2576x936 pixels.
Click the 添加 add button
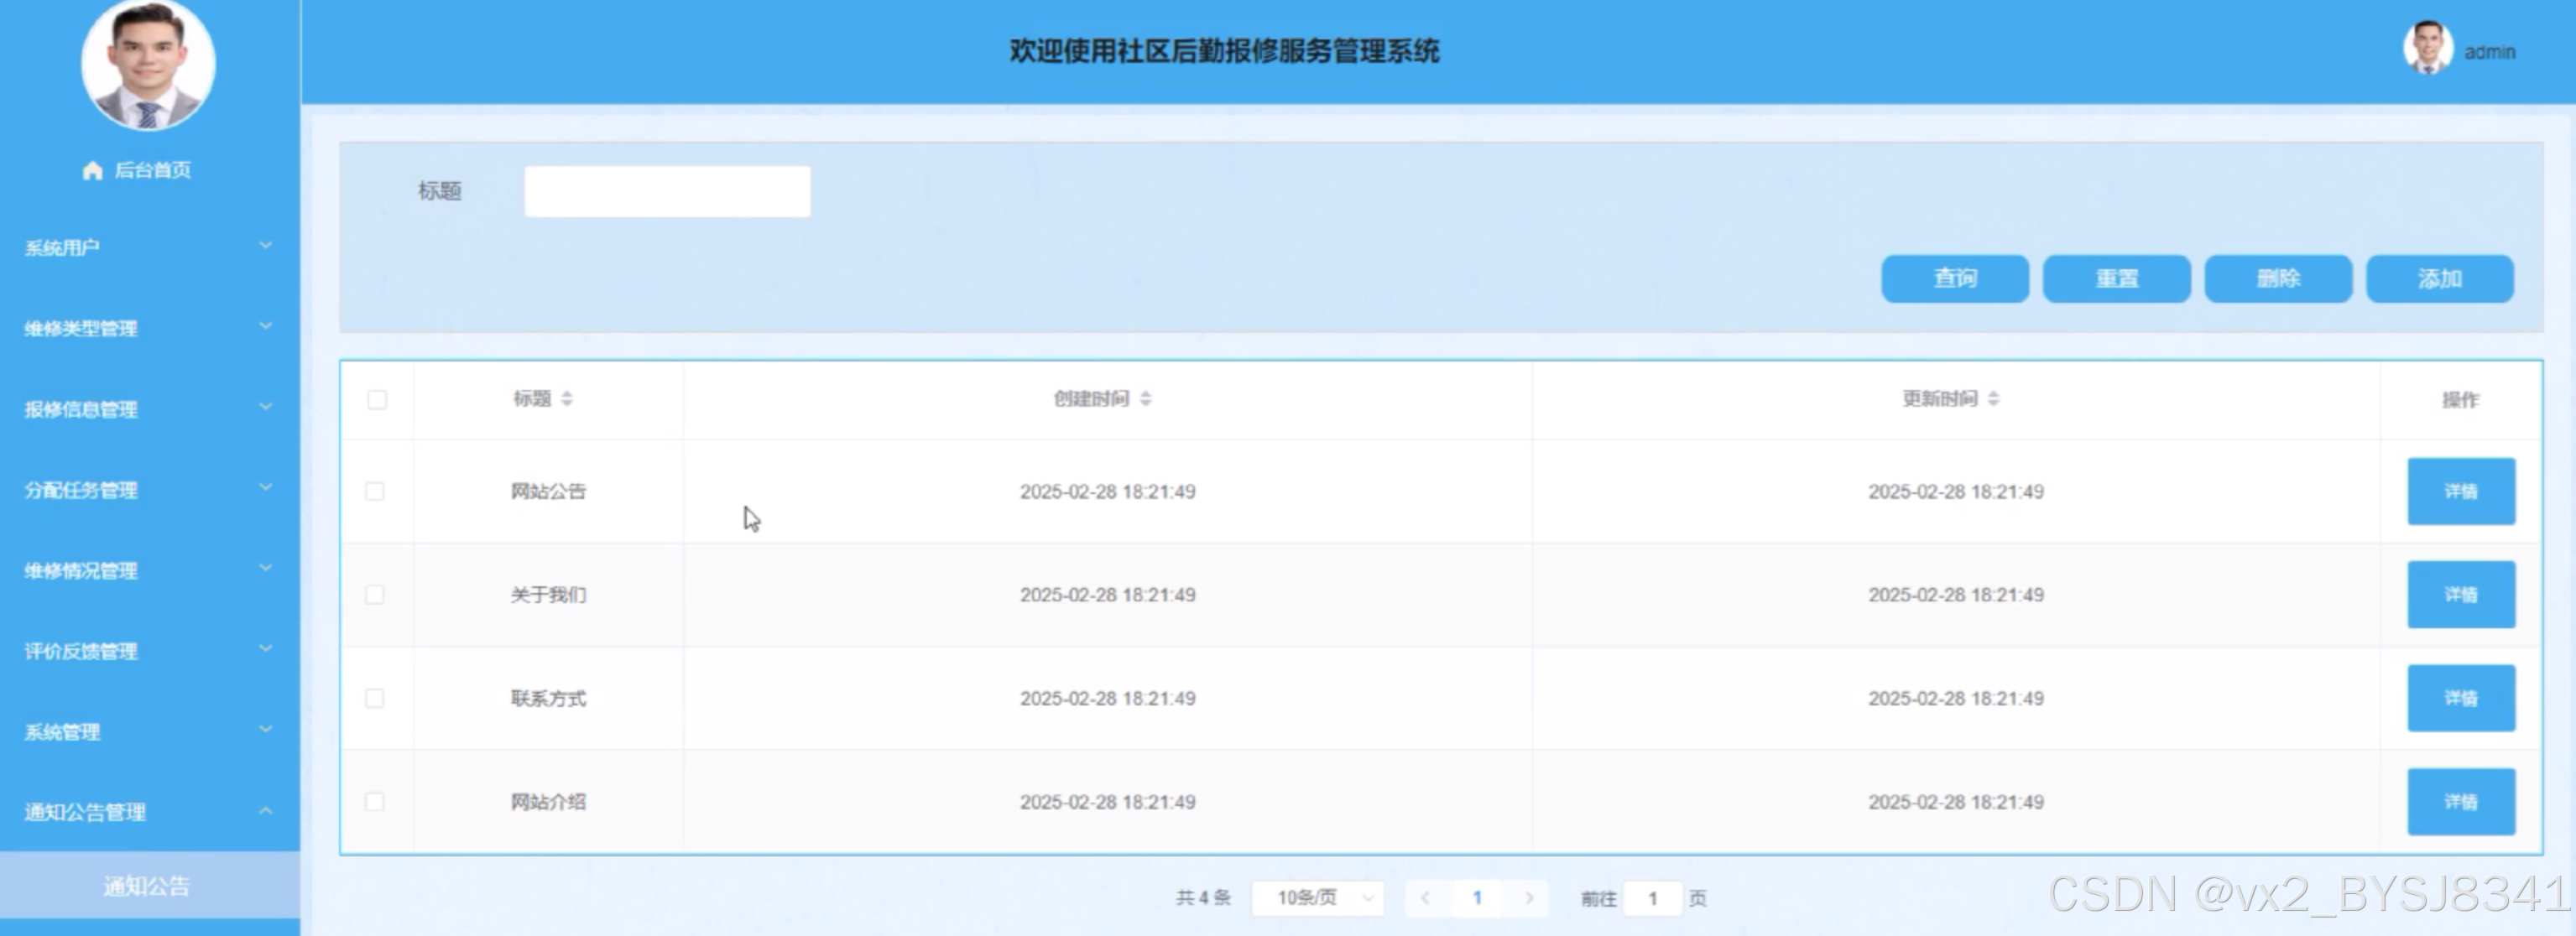[x=2439, y=278]
